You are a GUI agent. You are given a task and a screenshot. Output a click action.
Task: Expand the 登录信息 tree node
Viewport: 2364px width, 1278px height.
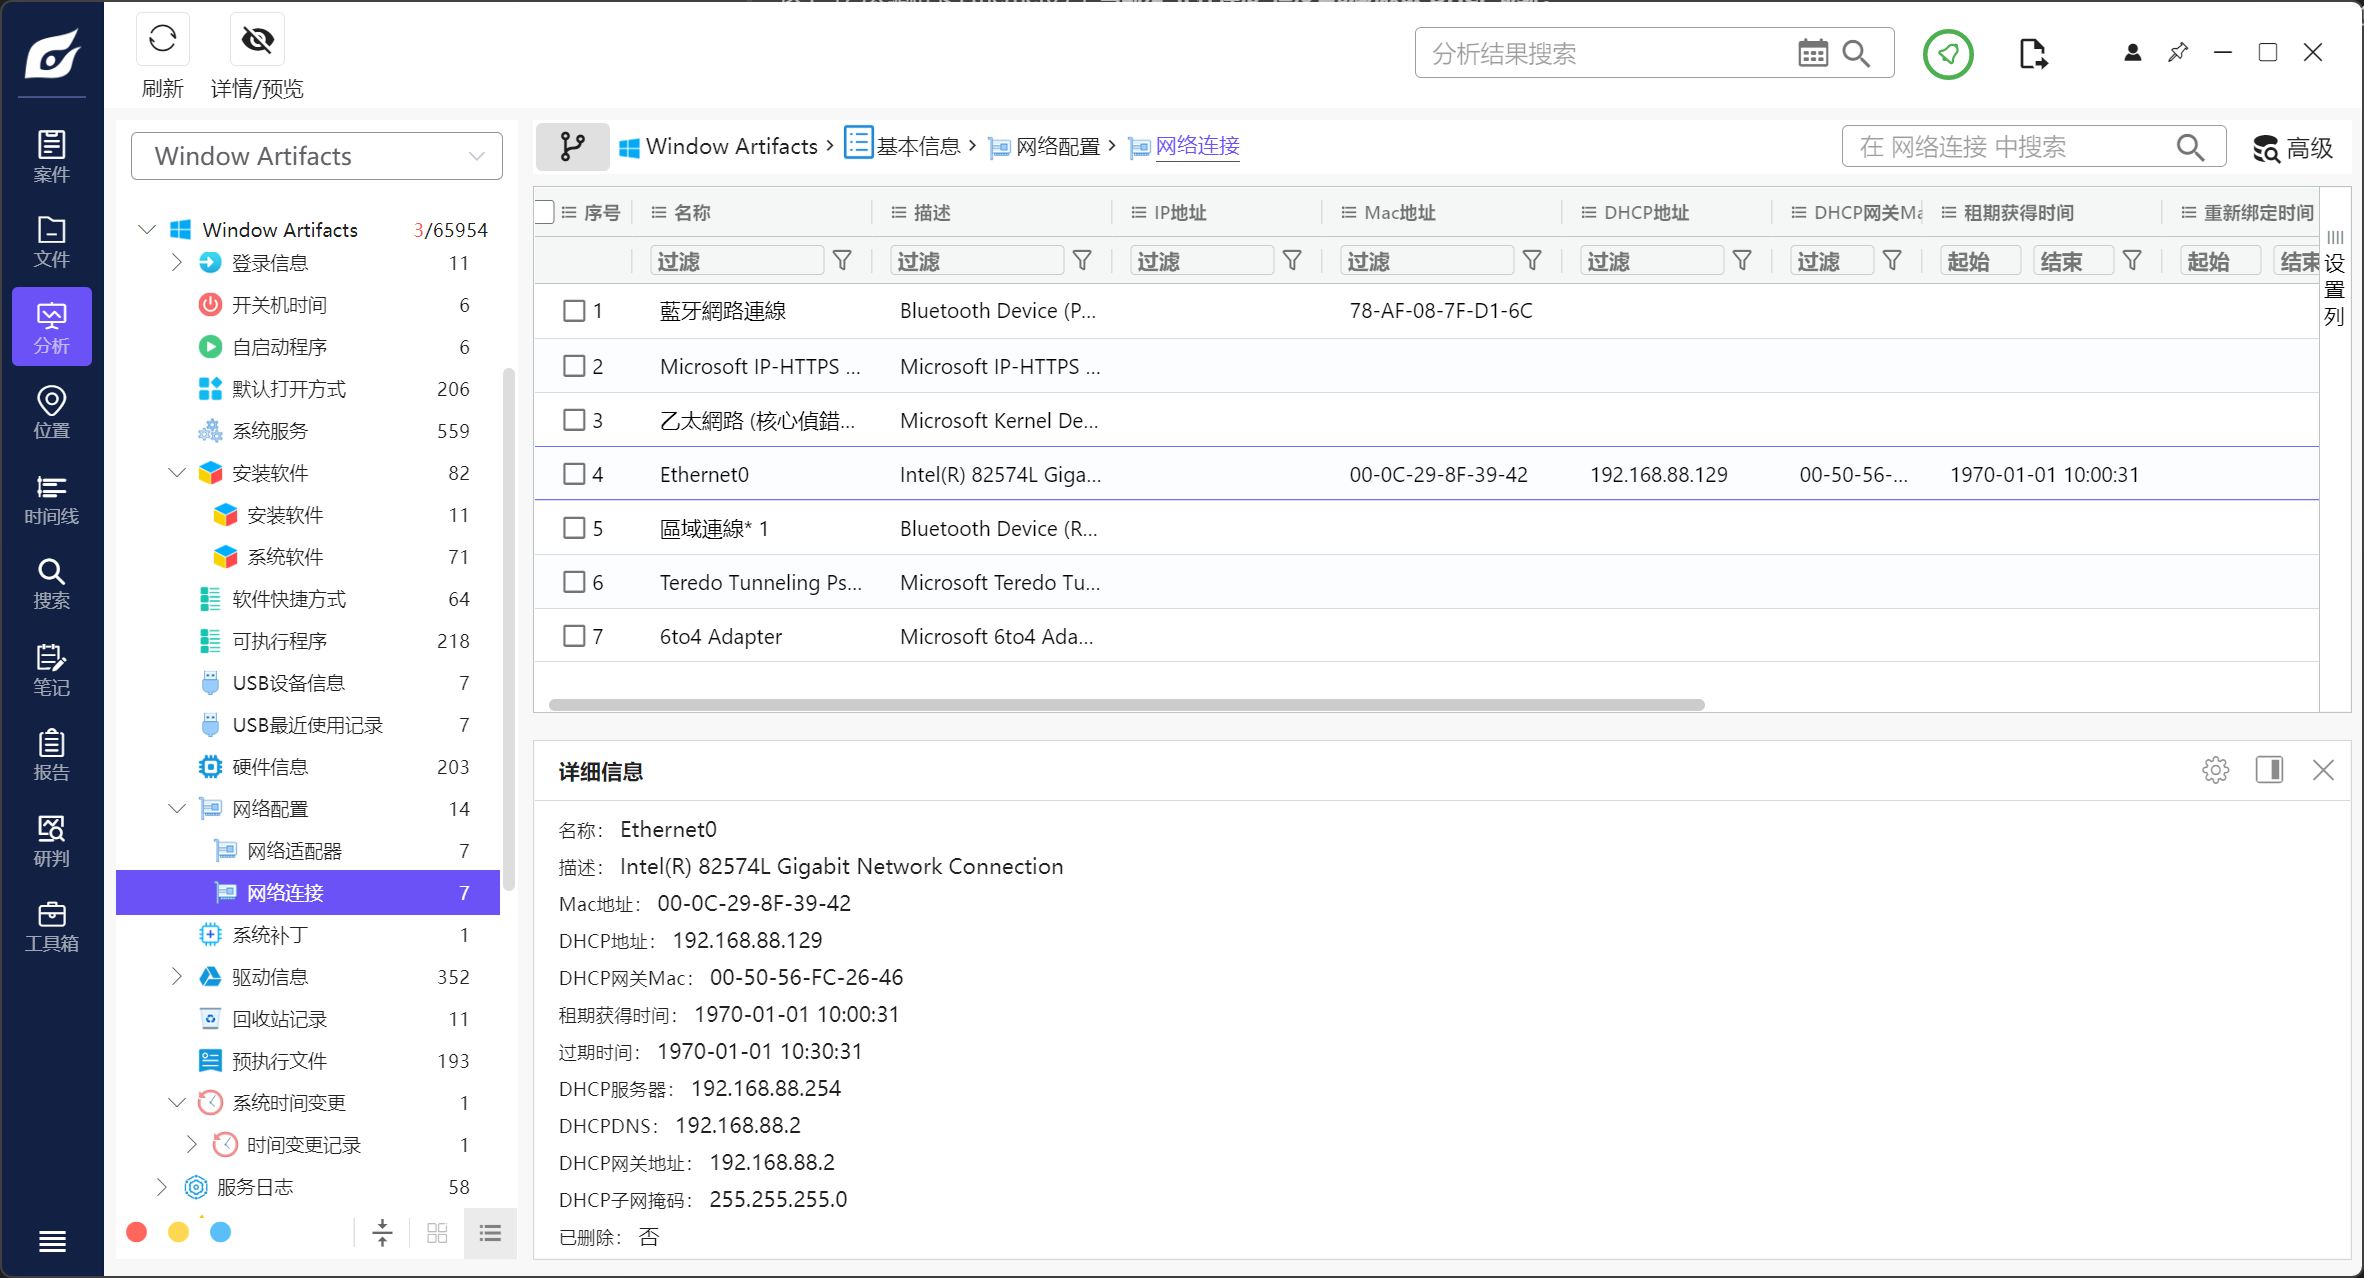(x=177, y=263)
